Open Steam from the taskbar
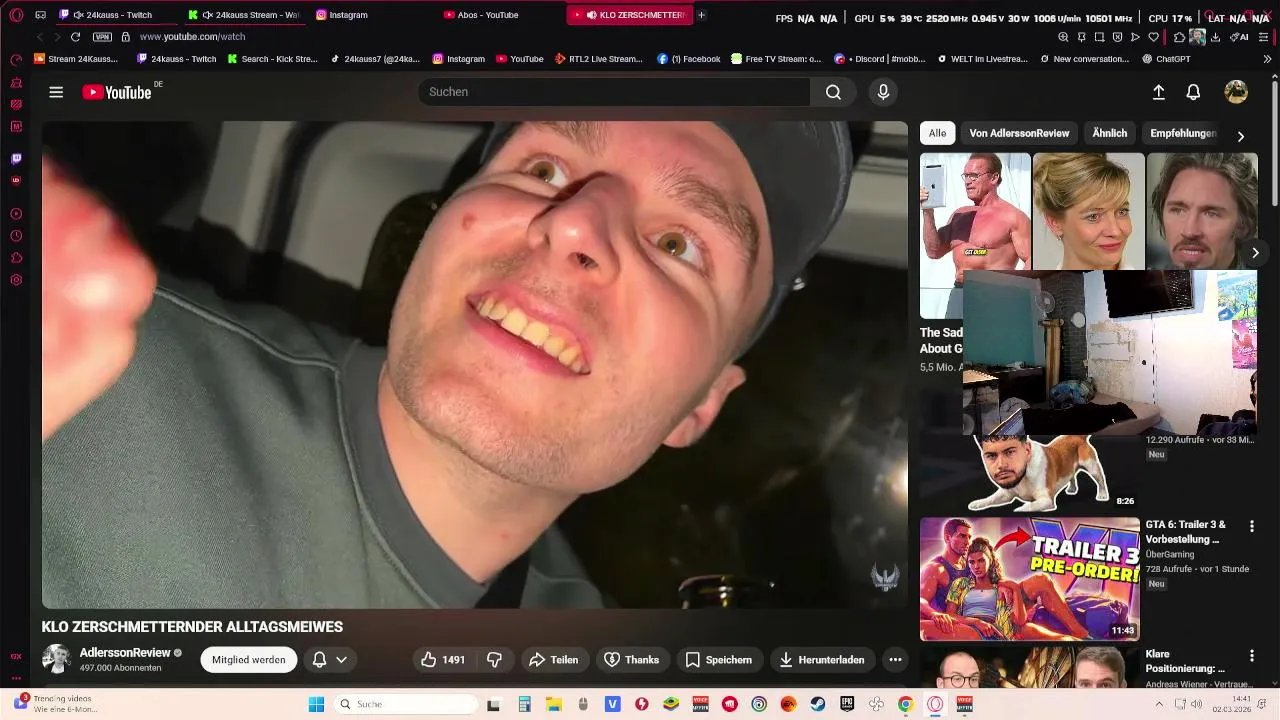 [x=818, y=704]
